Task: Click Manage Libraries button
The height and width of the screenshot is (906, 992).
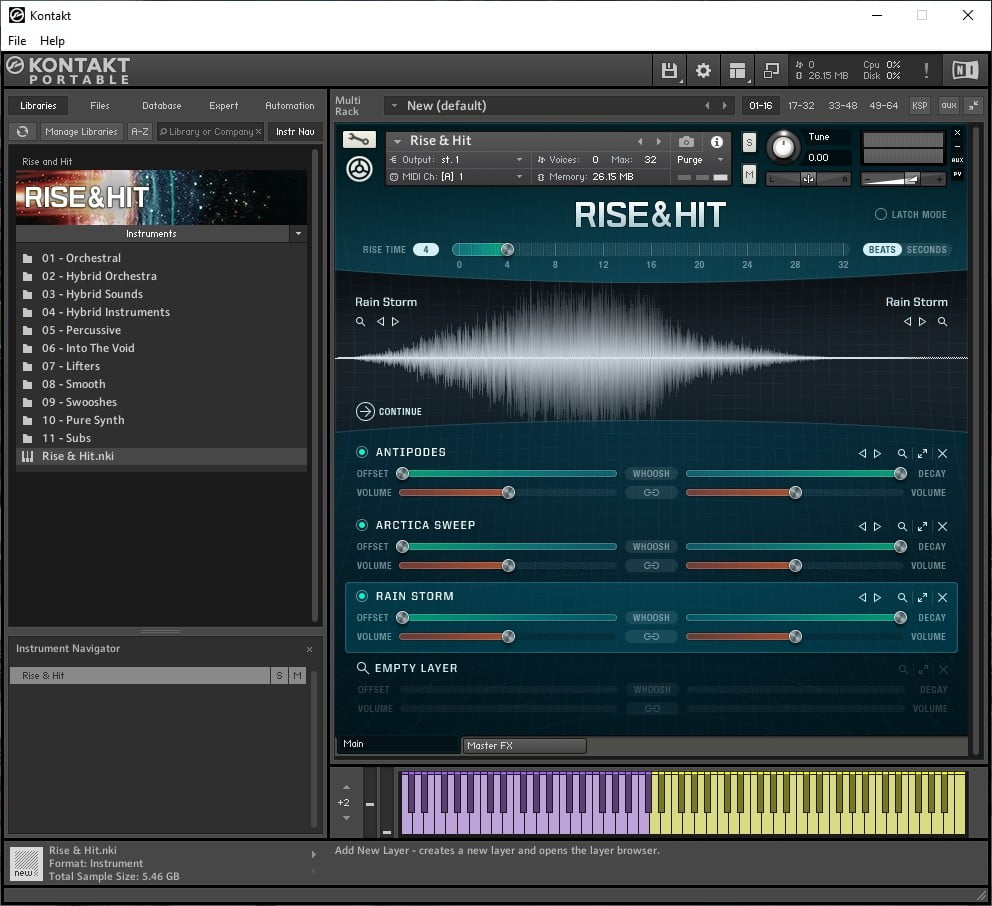Action: tap(81, 132)
